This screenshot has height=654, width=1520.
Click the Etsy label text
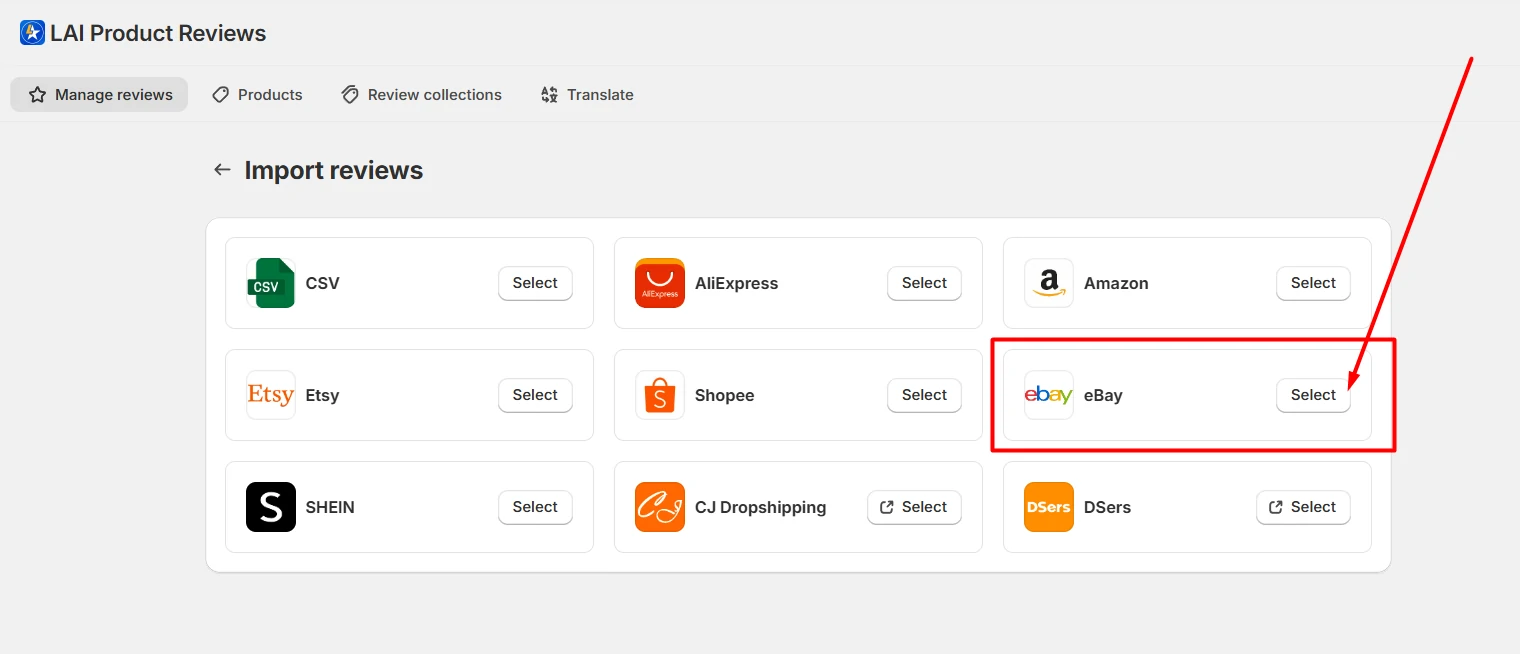323,395
